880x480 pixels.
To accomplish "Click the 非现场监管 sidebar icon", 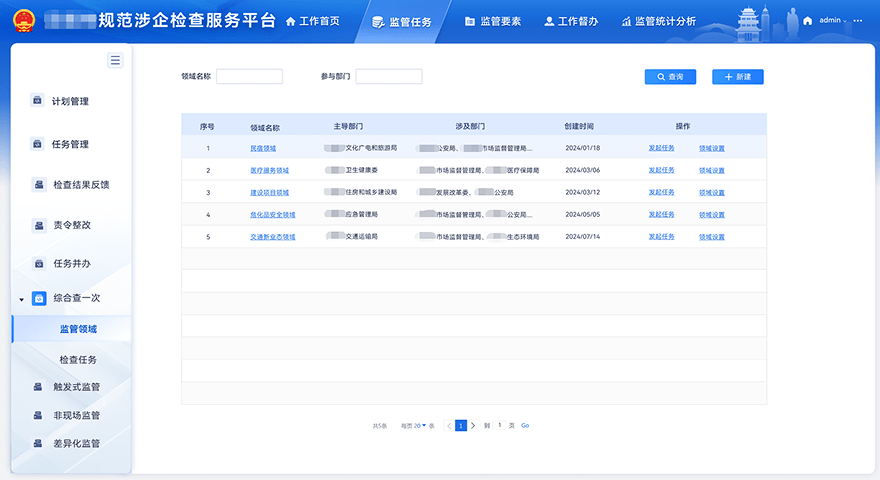I will coord(38,415).
